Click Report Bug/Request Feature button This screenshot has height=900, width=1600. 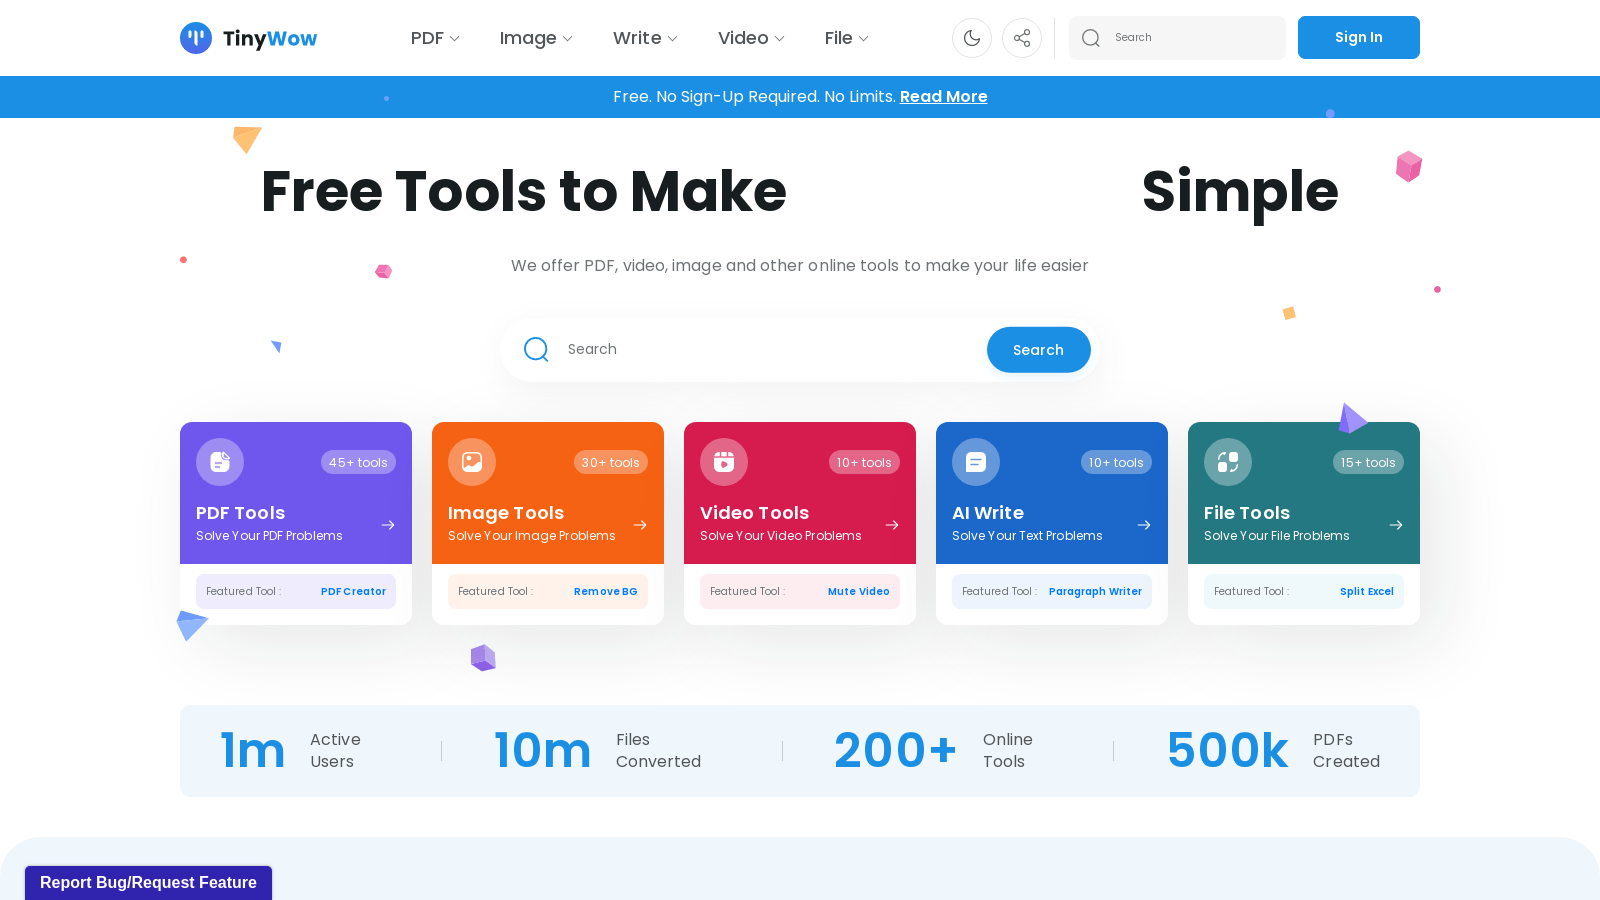pyautogui.click(x=148, y=883)
